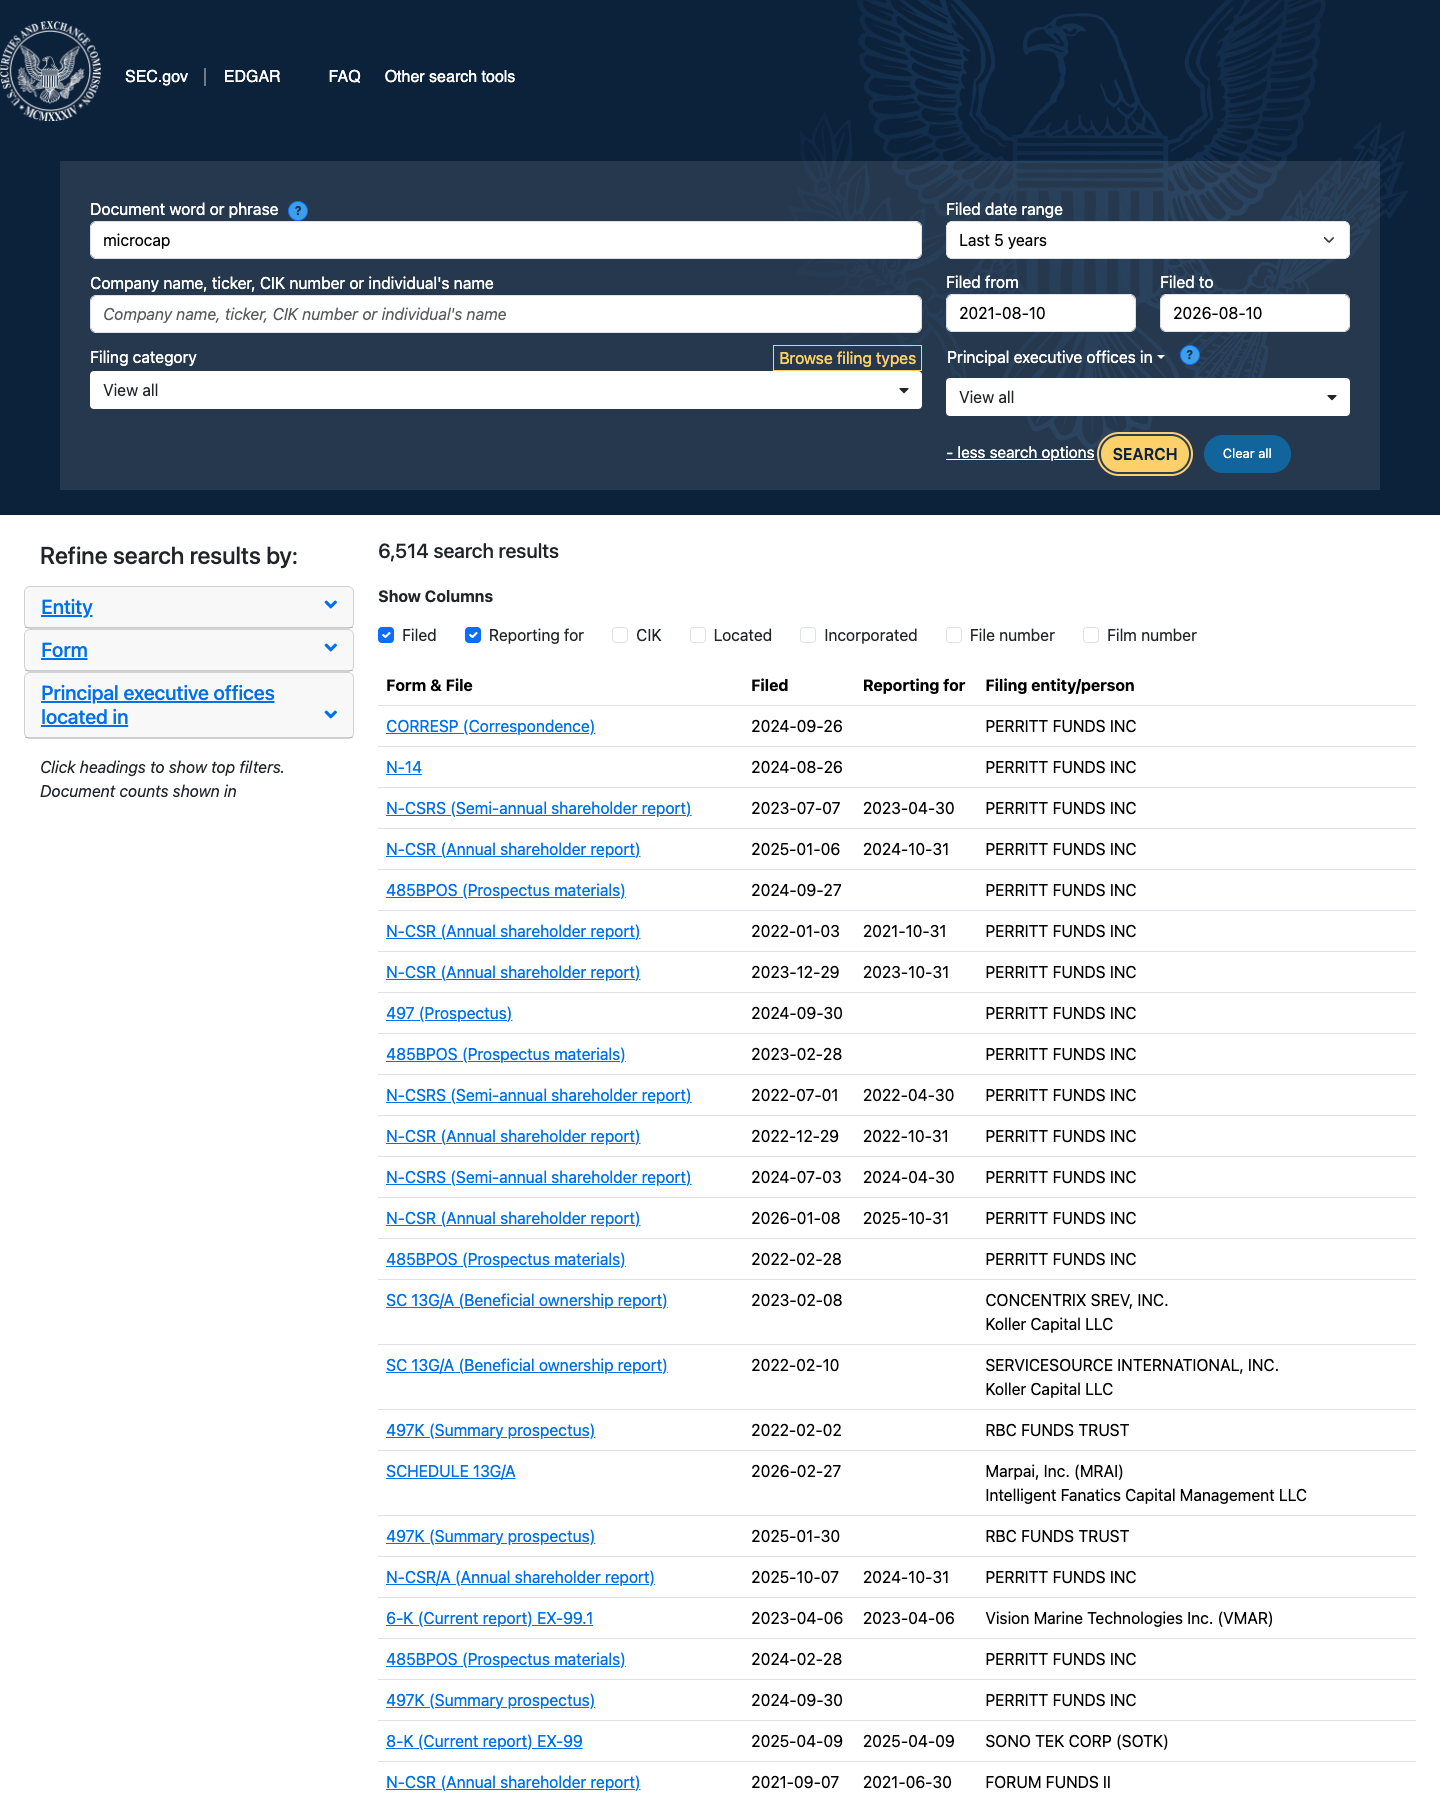Enable the Film number column checkbox
The width and height of the screenshot is (1440, 1800).
pyautogui.click(x=1091, y=635)
